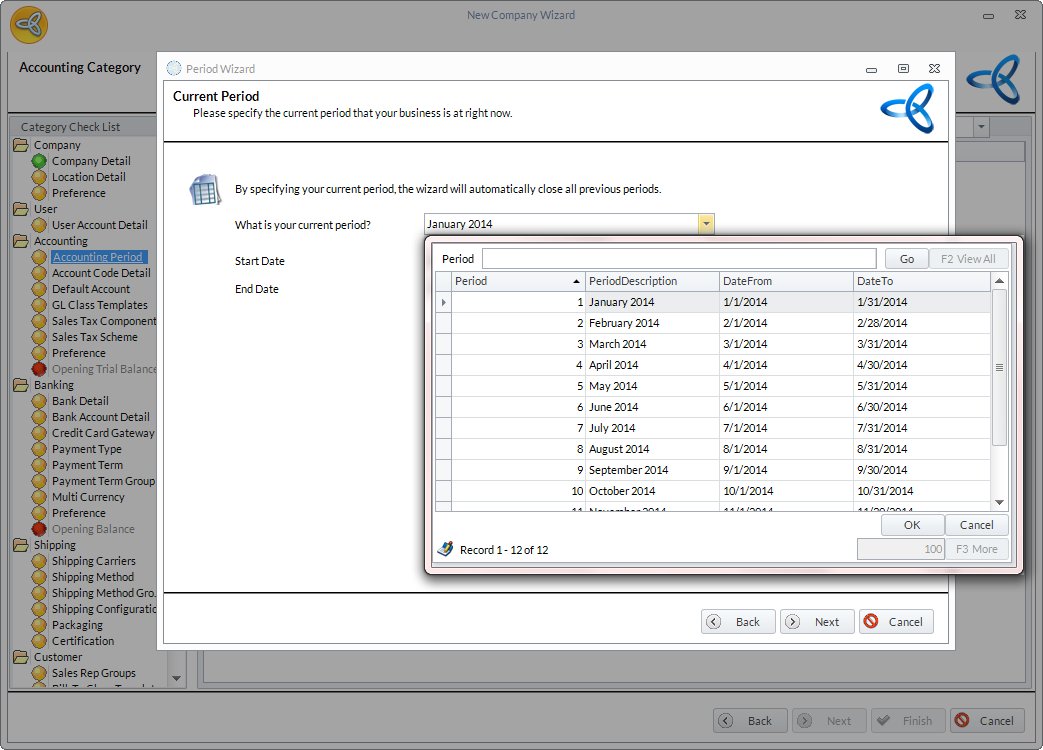1043x750 pixels.
Task: Select the March 2014 period row
Action: tap(617, 344)
